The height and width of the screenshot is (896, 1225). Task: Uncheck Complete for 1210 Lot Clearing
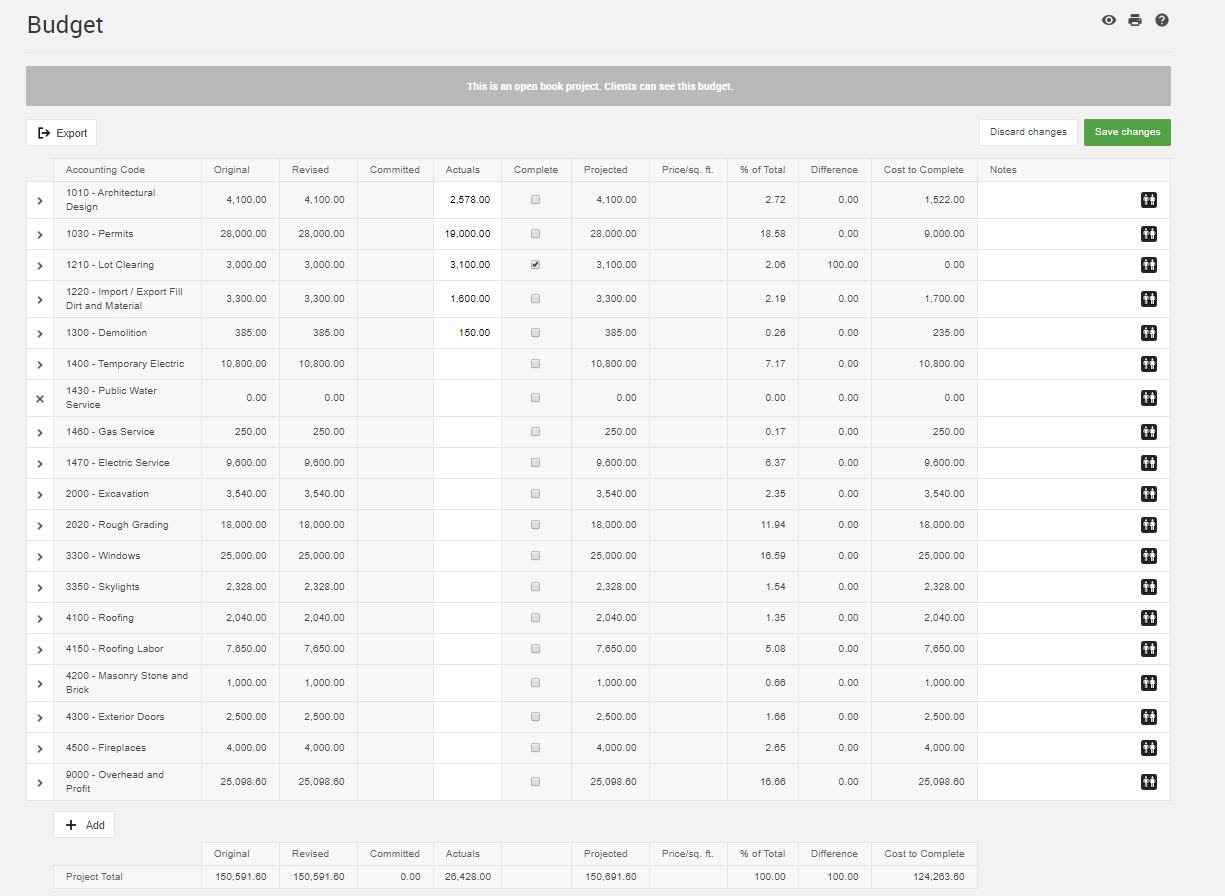coord(536,265)
